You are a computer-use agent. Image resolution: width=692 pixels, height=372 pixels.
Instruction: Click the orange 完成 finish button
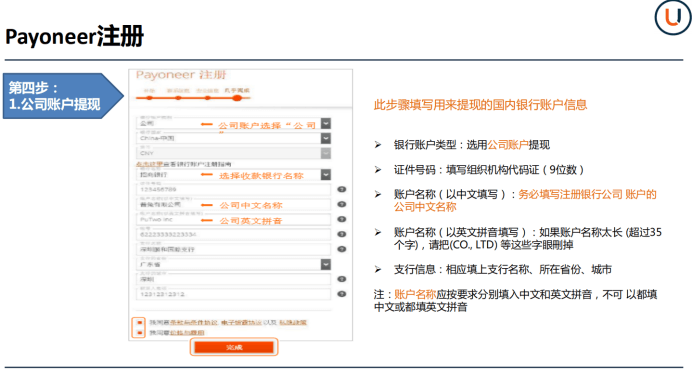tap(234, 347)
